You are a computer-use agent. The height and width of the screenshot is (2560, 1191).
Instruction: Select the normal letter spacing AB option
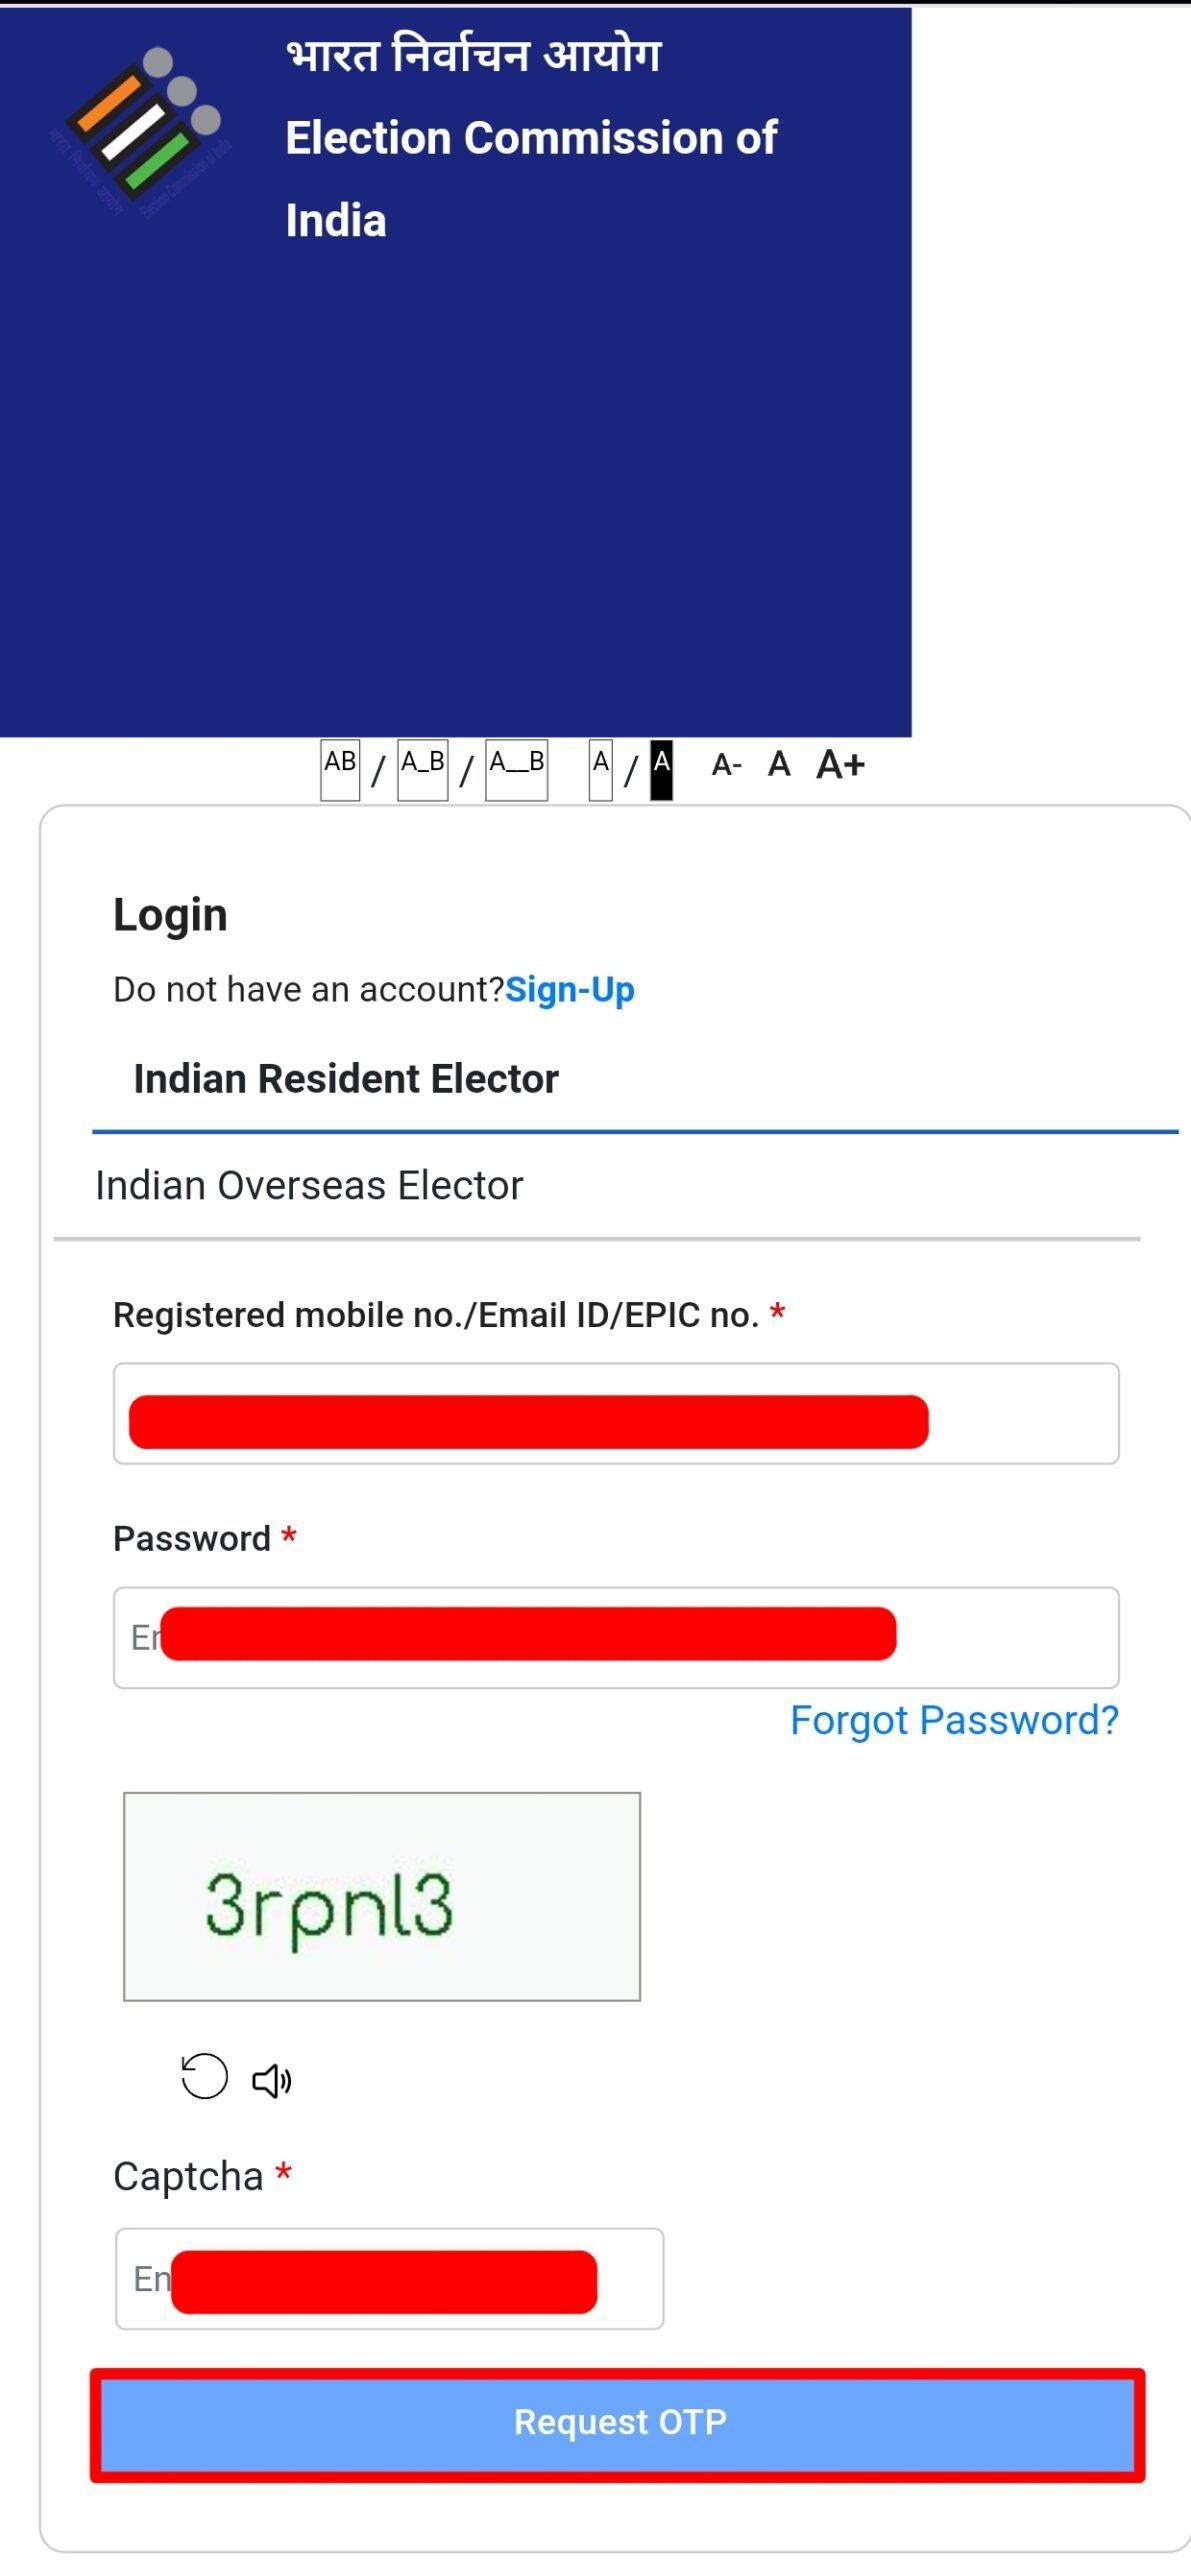(340, 770)
